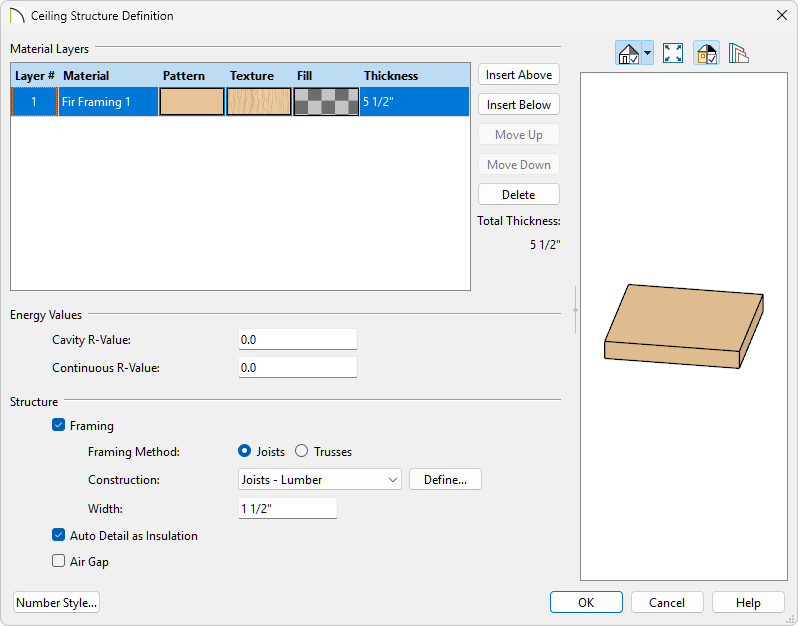Image resolution: width=798 pixels, height=626 pixels.
Task: Delete the selected material layer
Action: point(519,194)
